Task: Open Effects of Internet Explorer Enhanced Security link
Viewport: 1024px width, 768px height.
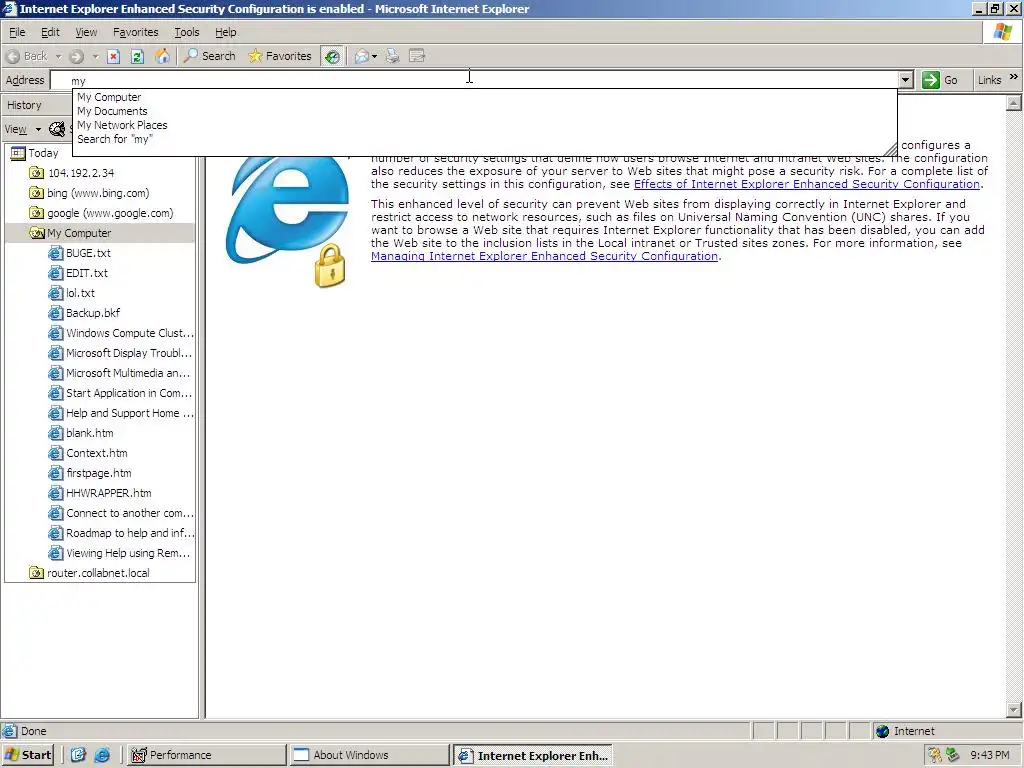Action: pyautogui.click(x=807, y=184)
